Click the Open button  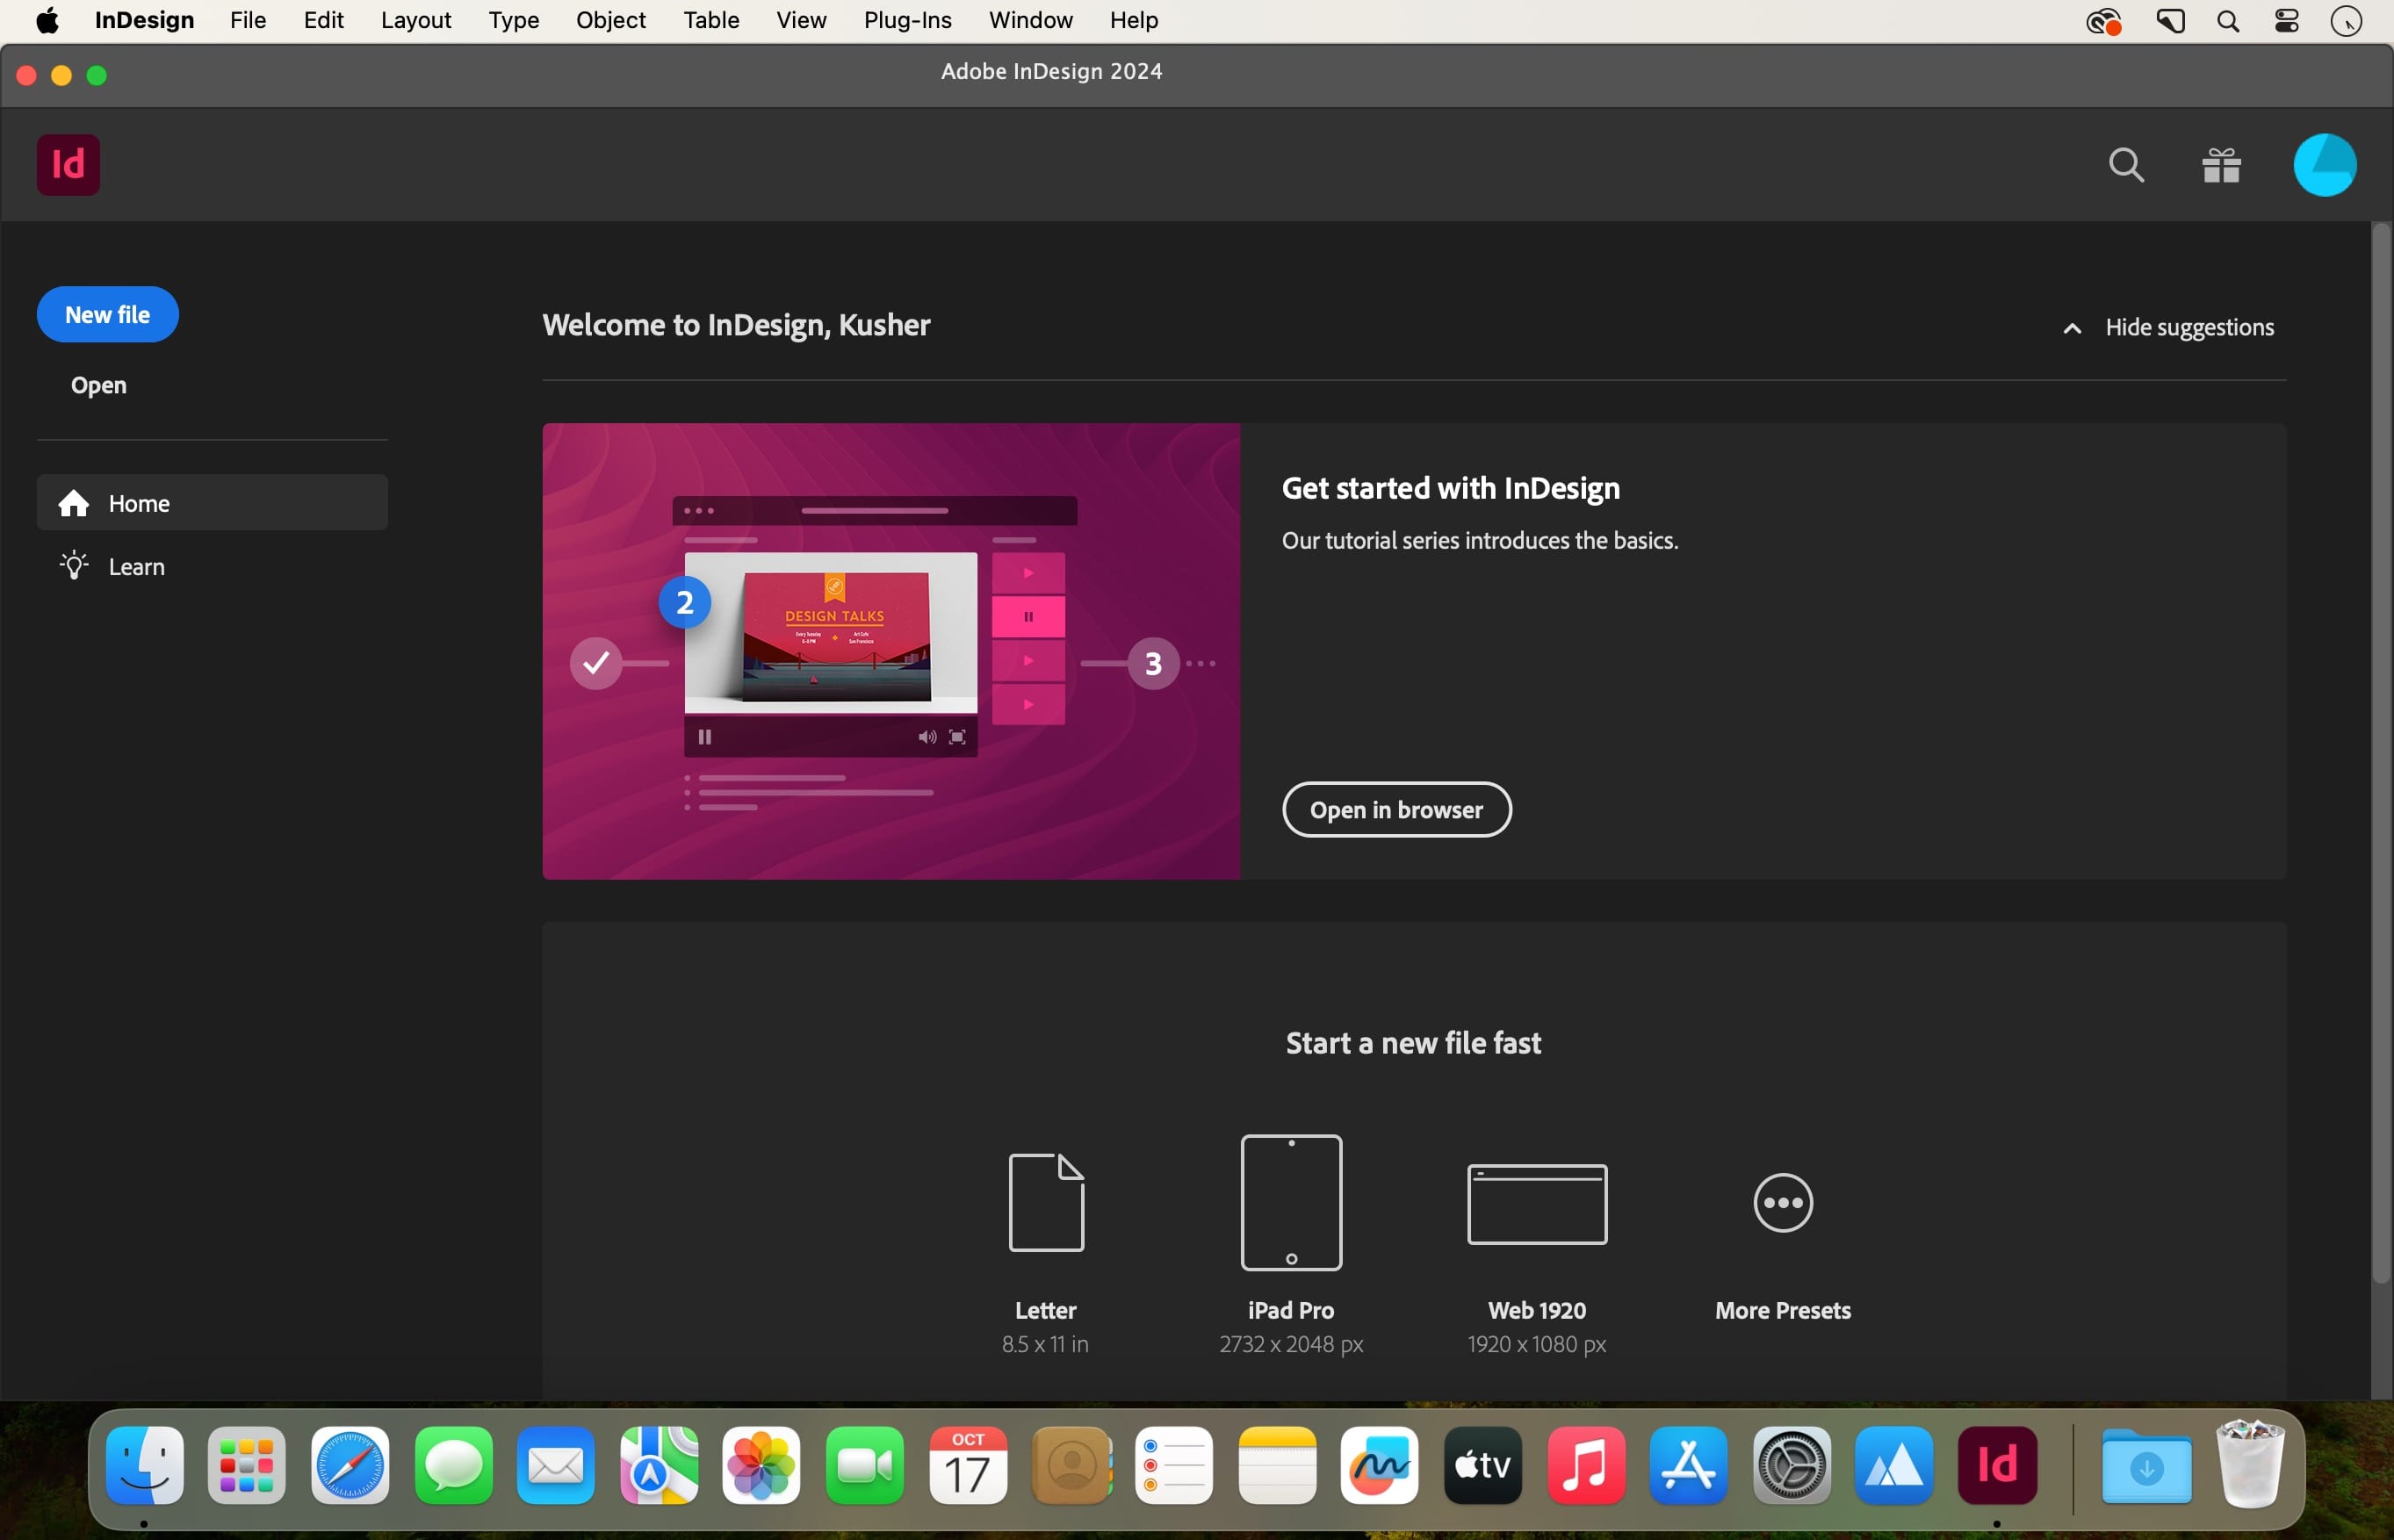pyautogui.click(x=99, y=385)
